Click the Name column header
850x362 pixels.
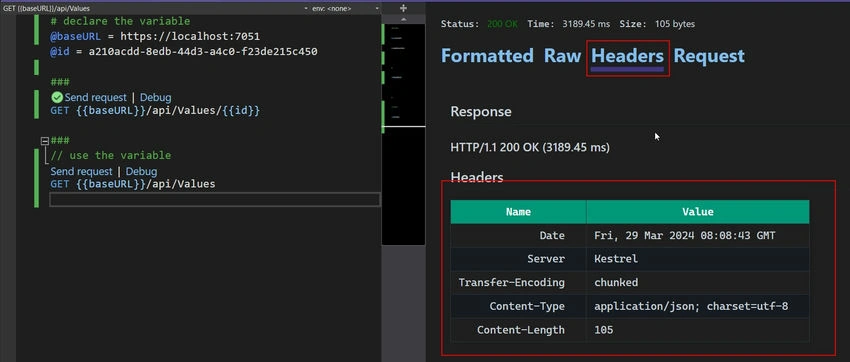point(518,212)
